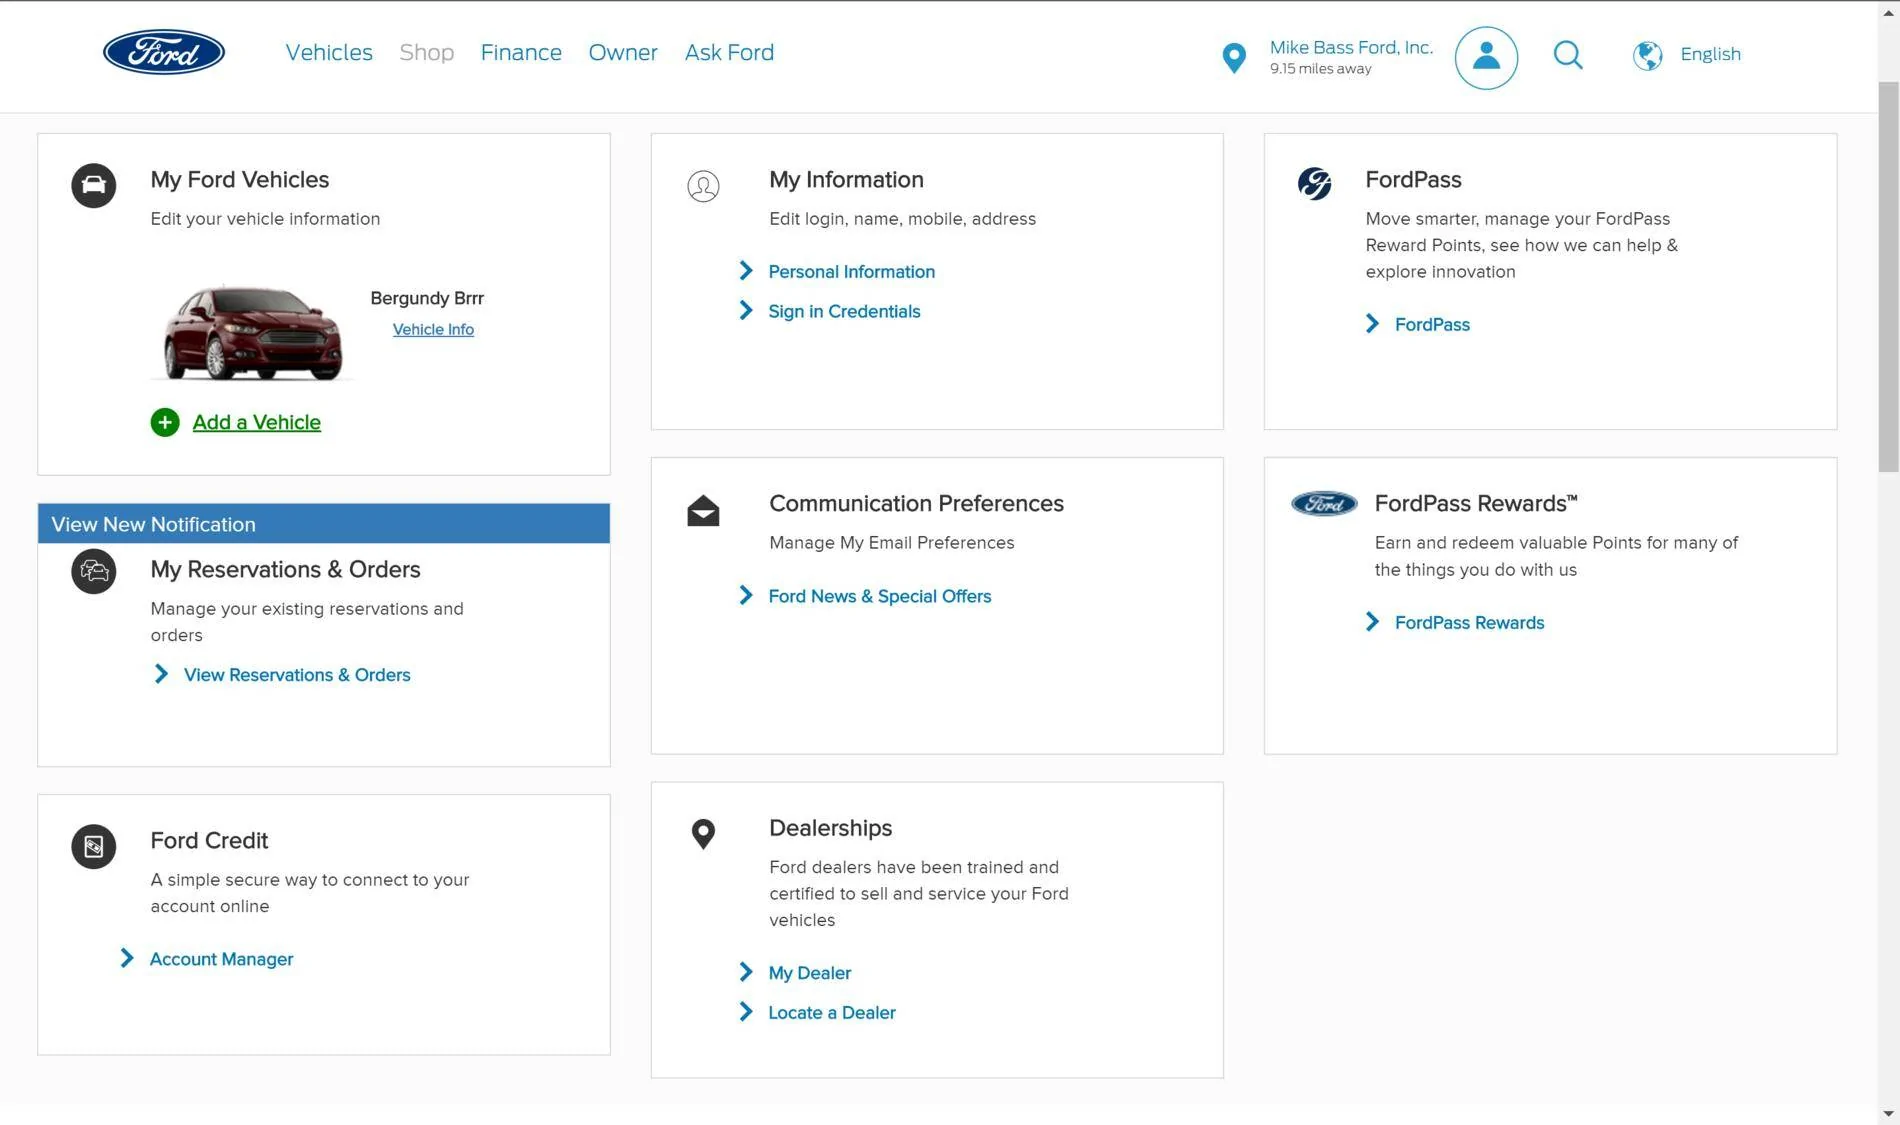Click the chevron beside Ford News & Special Offers
1900x1125 pixels.
[x=746, y=596]
